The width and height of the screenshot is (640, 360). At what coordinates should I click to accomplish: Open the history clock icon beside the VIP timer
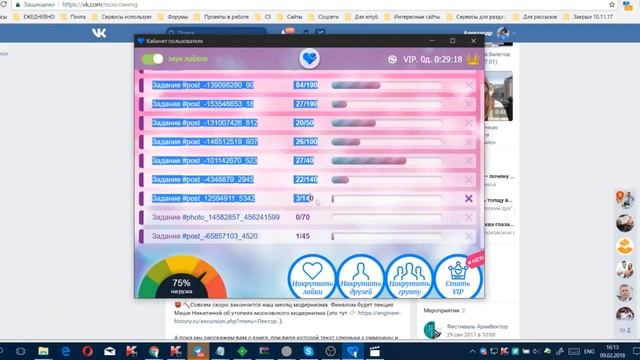pos(392,60)
